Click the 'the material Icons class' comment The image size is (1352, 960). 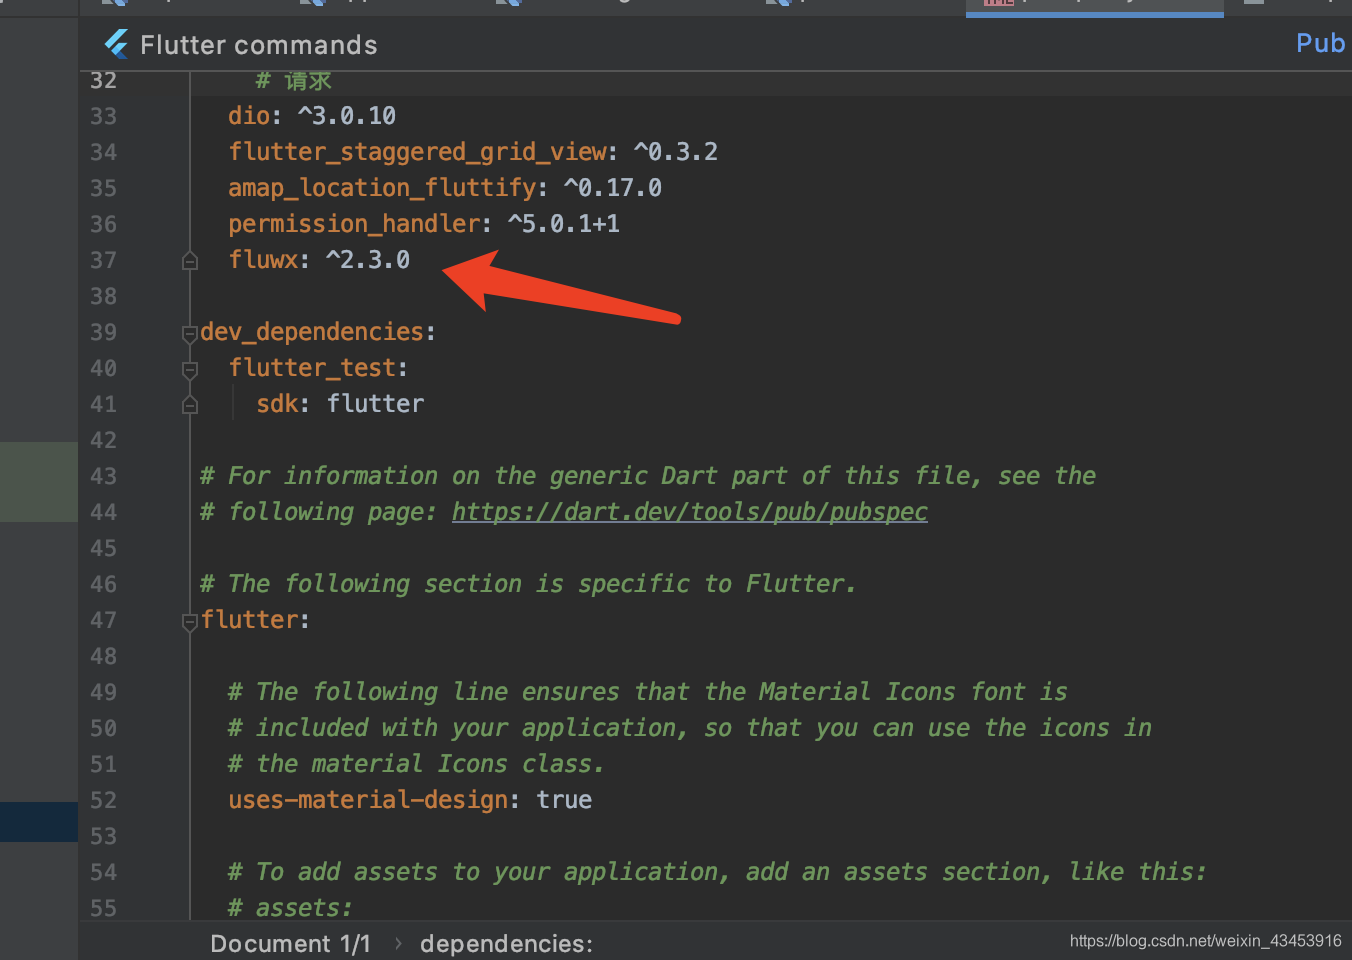click(x=416, y=764)
